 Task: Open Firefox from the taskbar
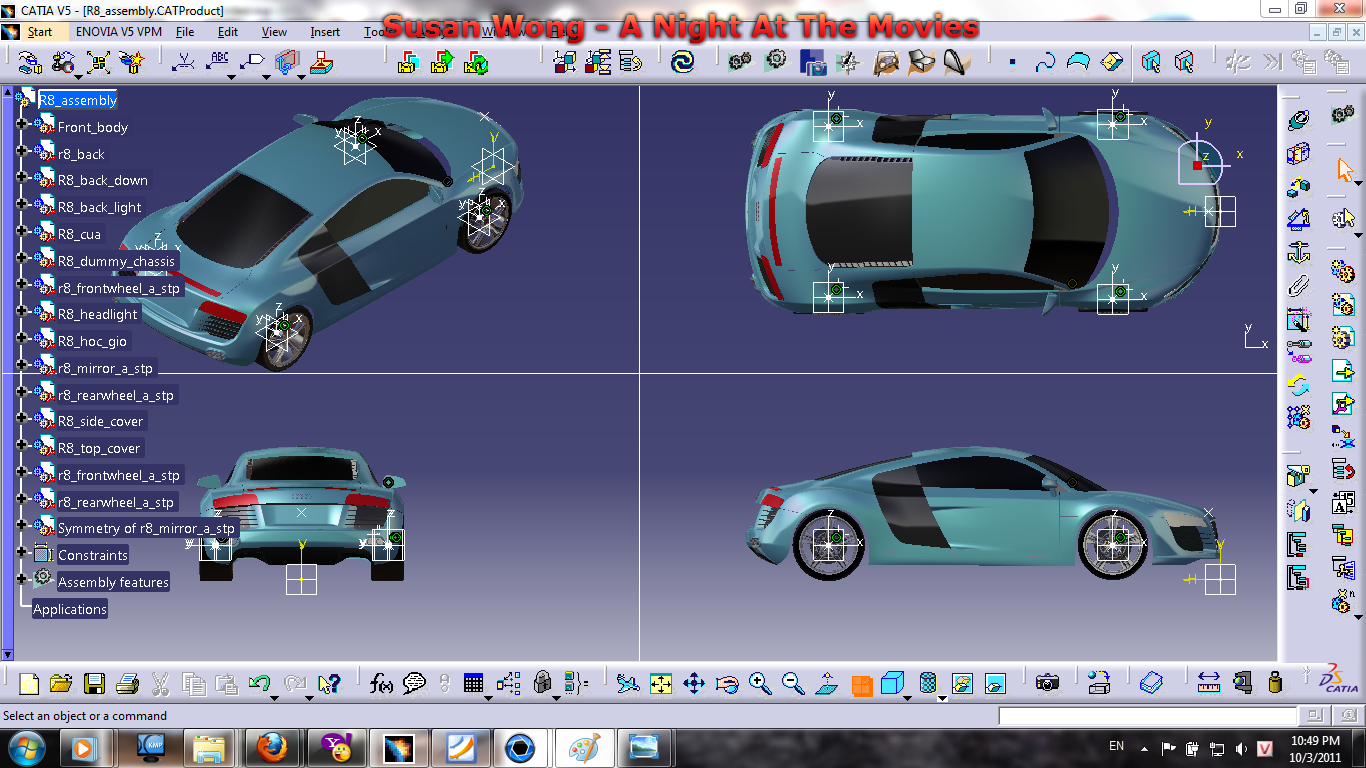(x=271, y=748)
